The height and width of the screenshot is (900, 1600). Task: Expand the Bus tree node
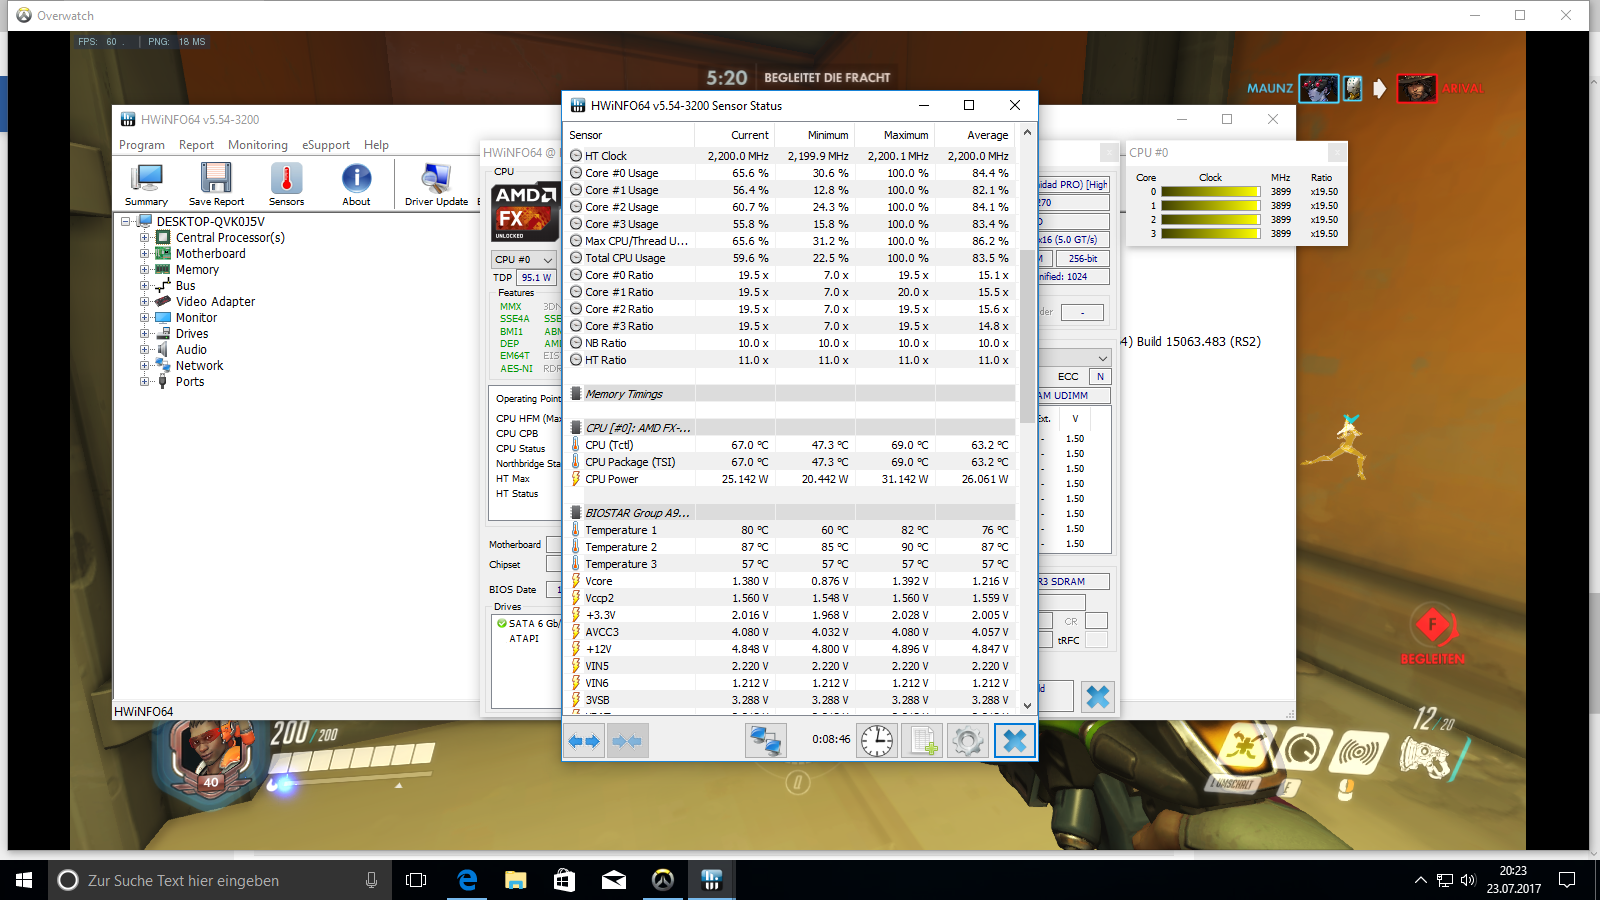pos(145,286)
